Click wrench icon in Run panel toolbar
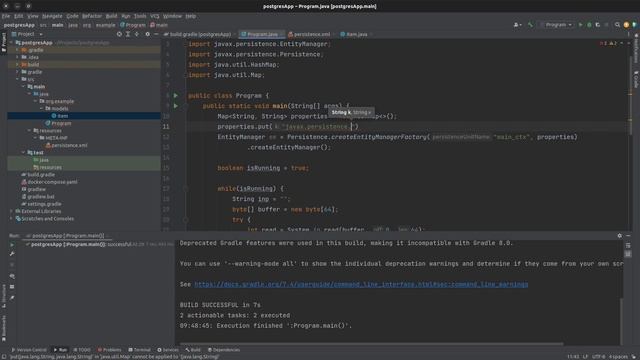This screenshot has height=360, width=640. coord(12,254)
